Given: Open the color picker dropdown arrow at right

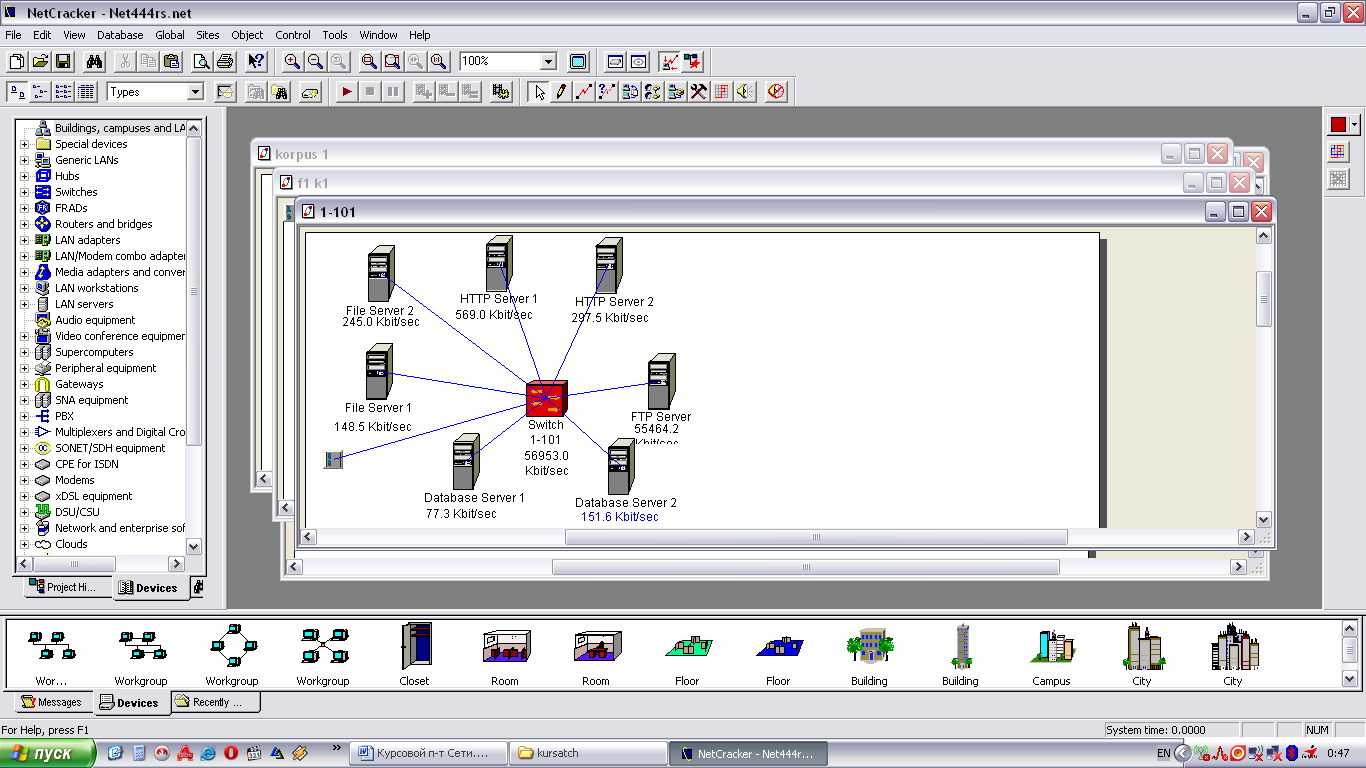Looking at the screenshot, I should pyautogui.click(x=1354, y=125).
